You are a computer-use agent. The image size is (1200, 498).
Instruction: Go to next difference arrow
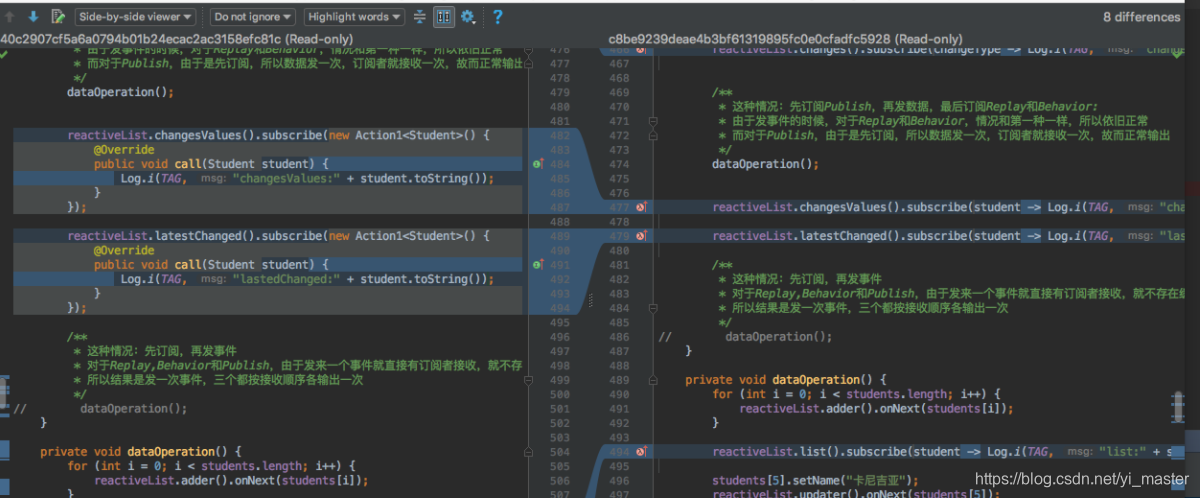pos(33,17)
